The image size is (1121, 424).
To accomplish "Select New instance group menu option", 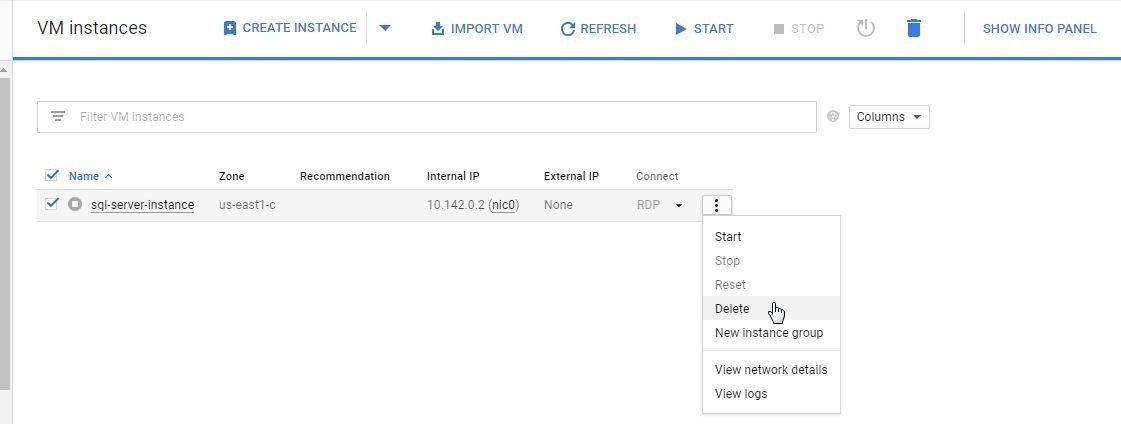I will point(769,333).
